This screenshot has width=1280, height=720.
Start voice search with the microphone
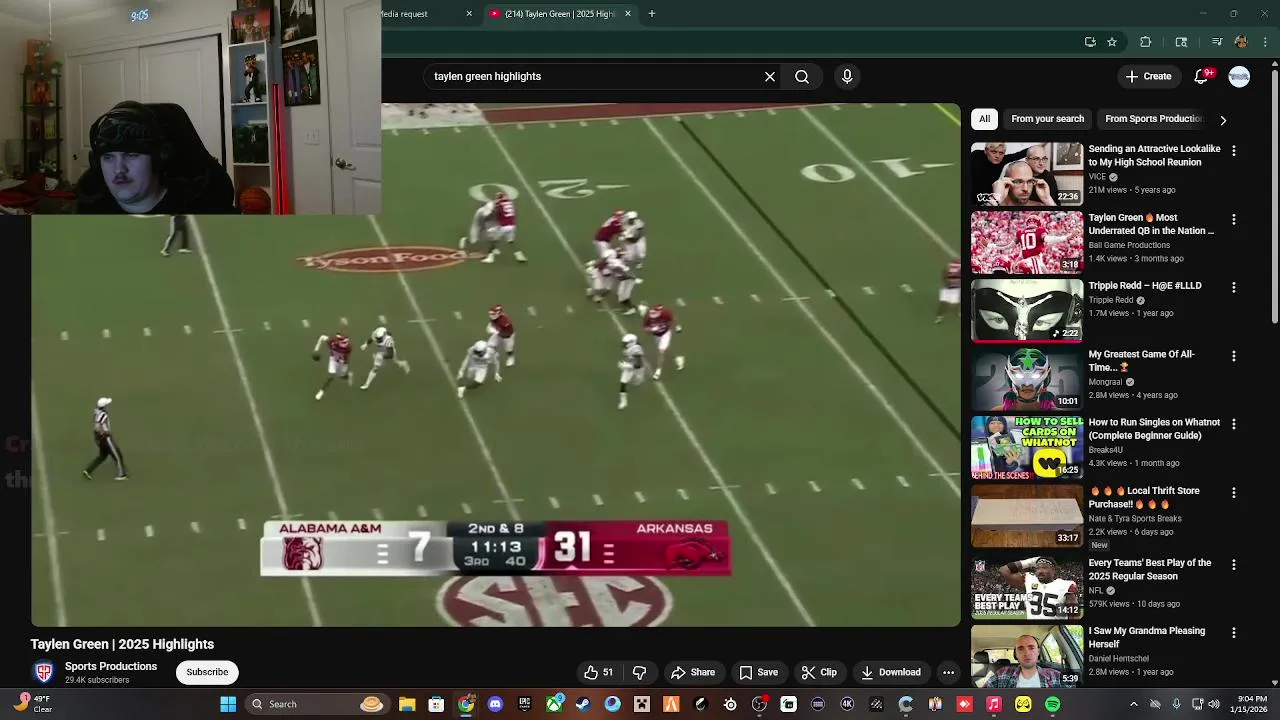click(847, 76)
